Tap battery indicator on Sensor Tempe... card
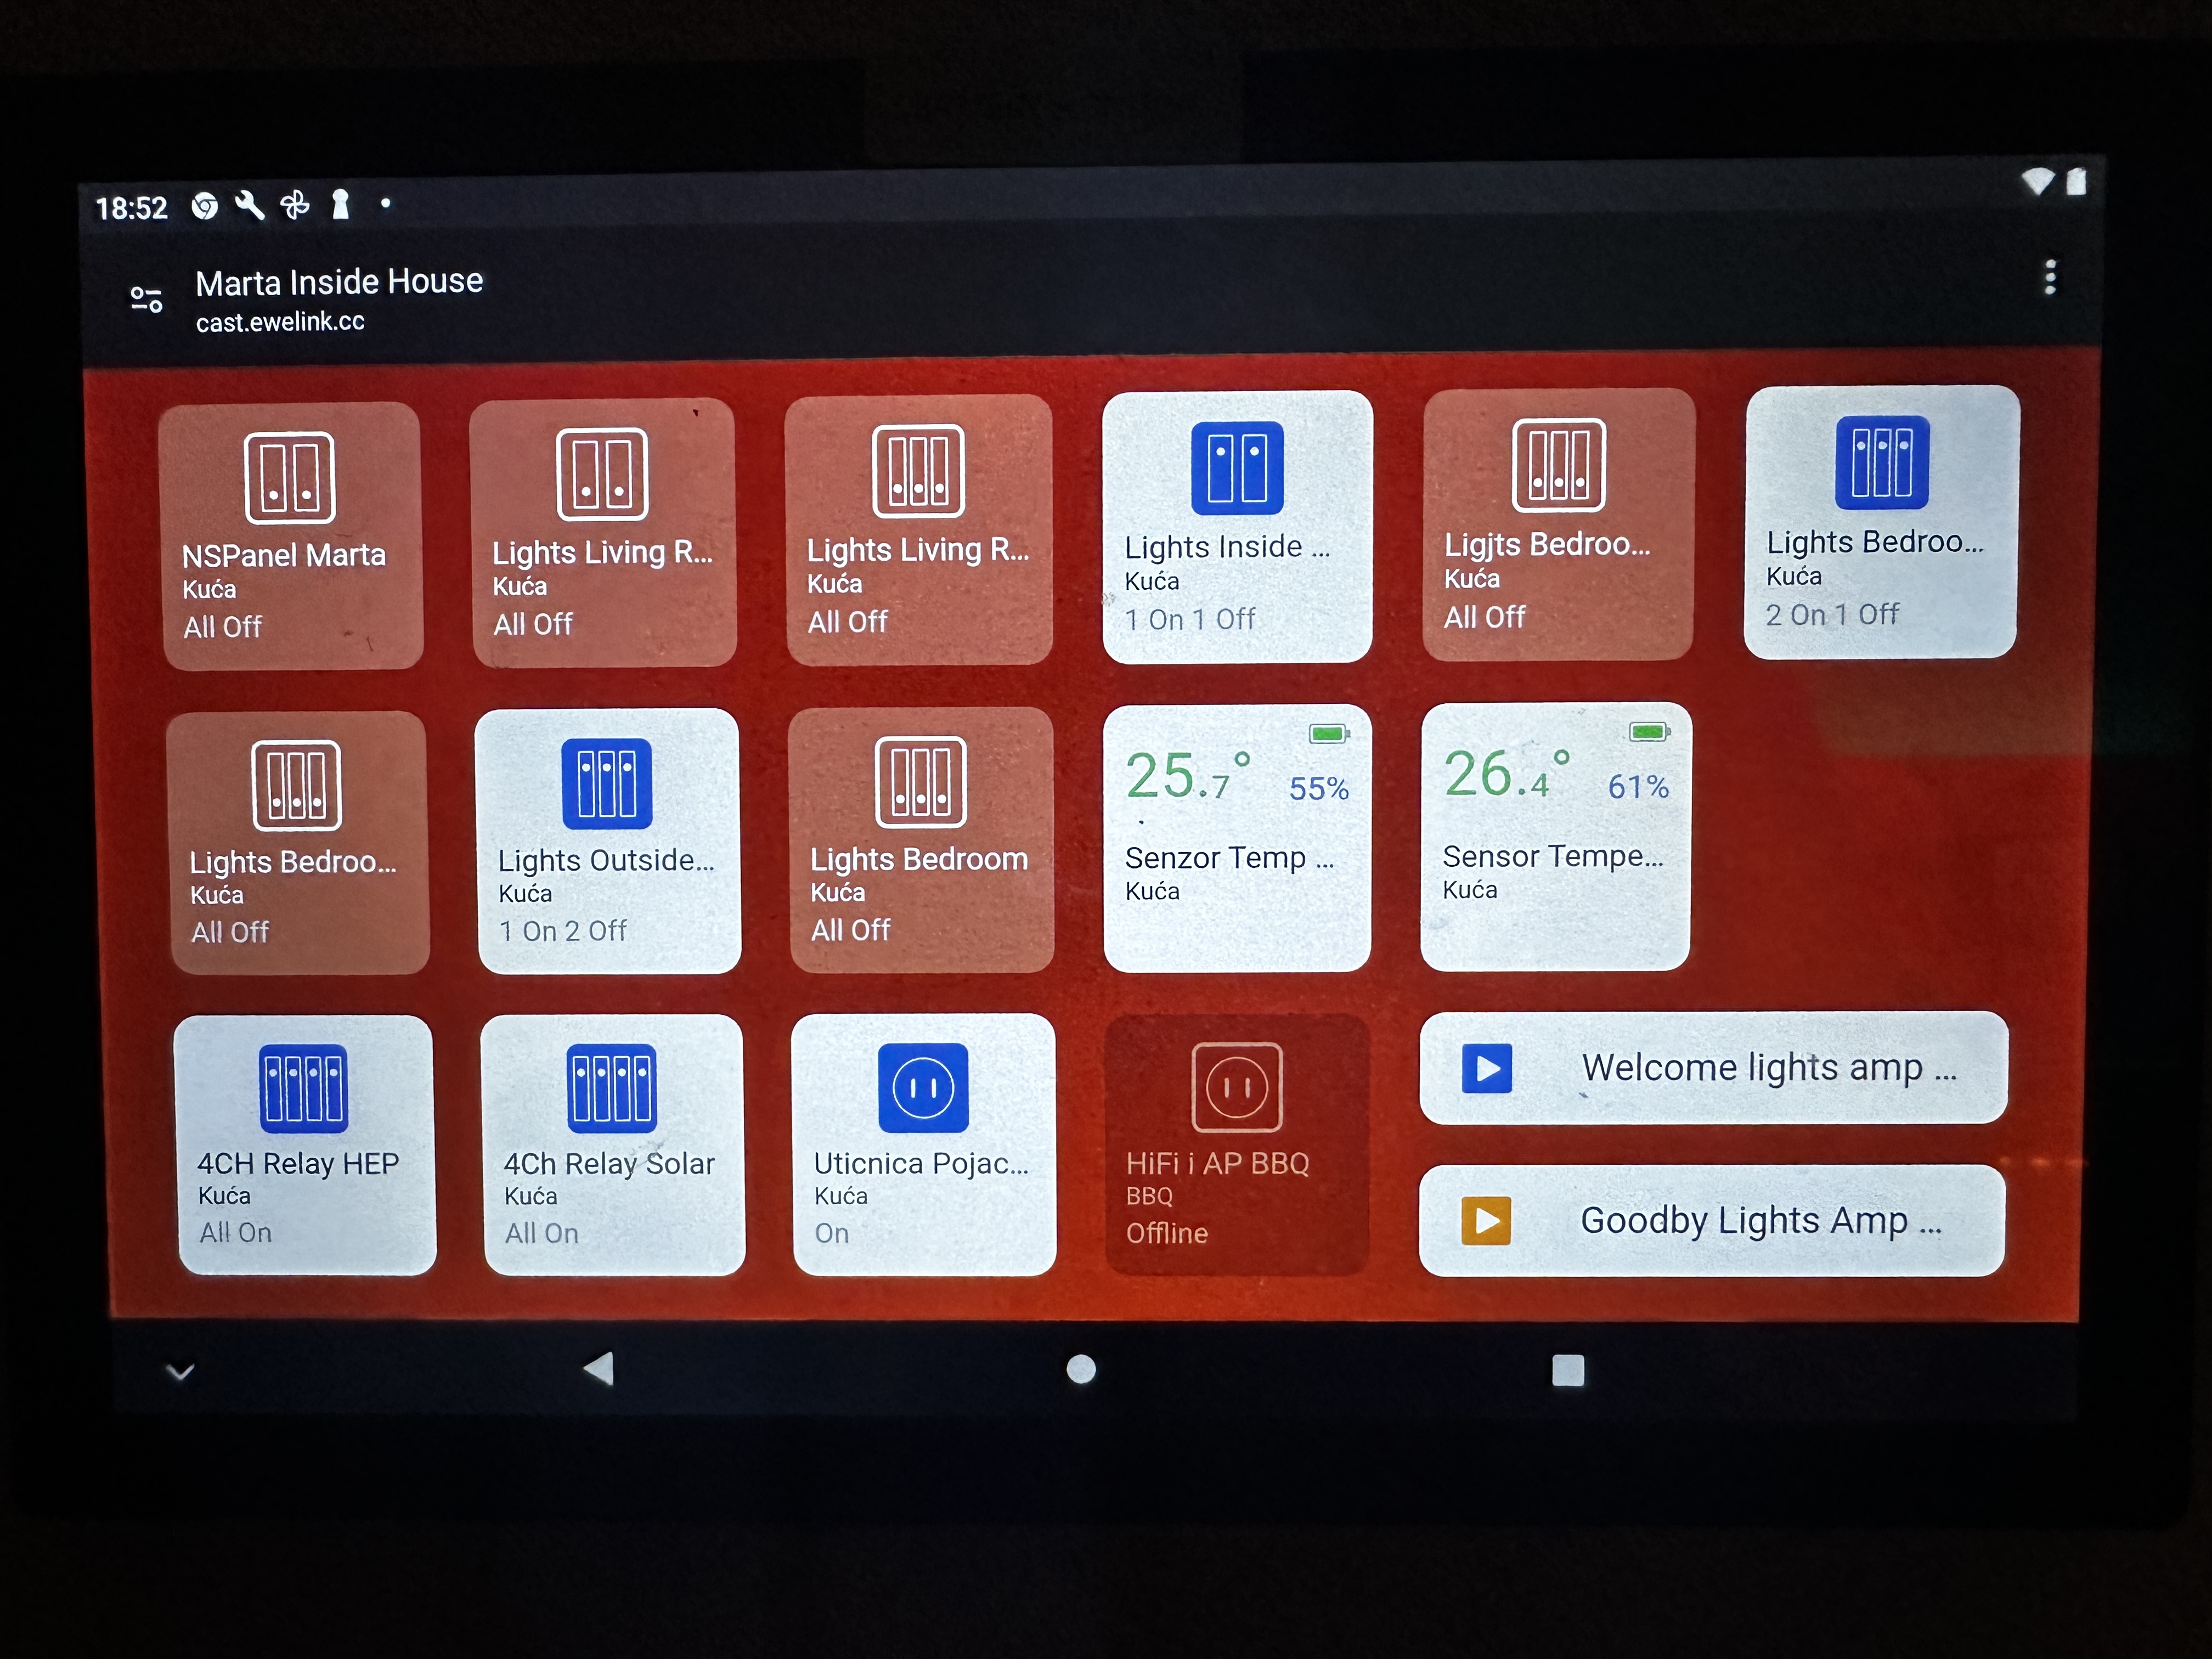Screen dimensions: 2212x1659 click(x=1649, y=732)
